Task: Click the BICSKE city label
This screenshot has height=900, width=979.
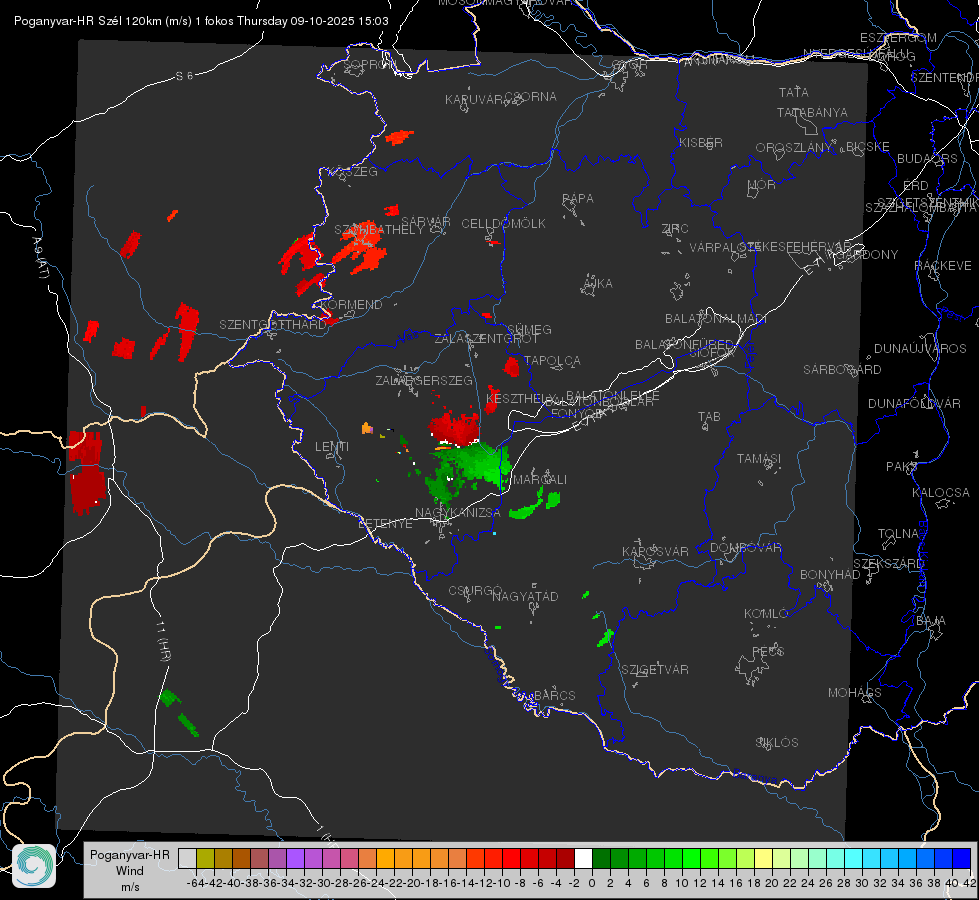Action: (x=867, y=147)
